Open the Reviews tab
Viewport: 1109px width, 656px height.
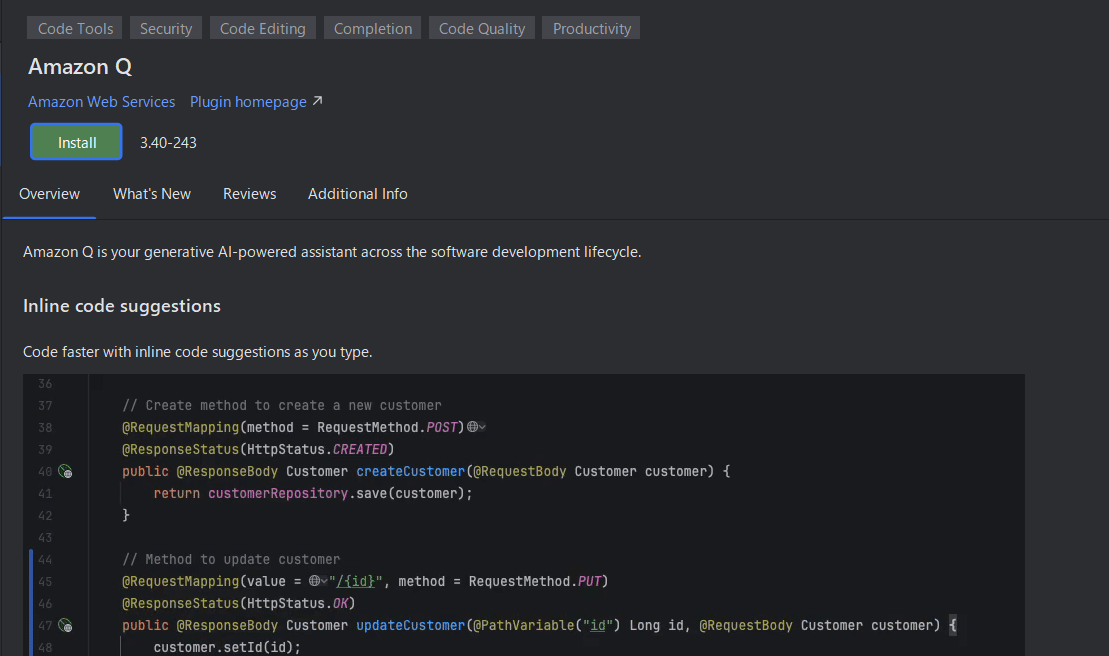tap(250, 194)
